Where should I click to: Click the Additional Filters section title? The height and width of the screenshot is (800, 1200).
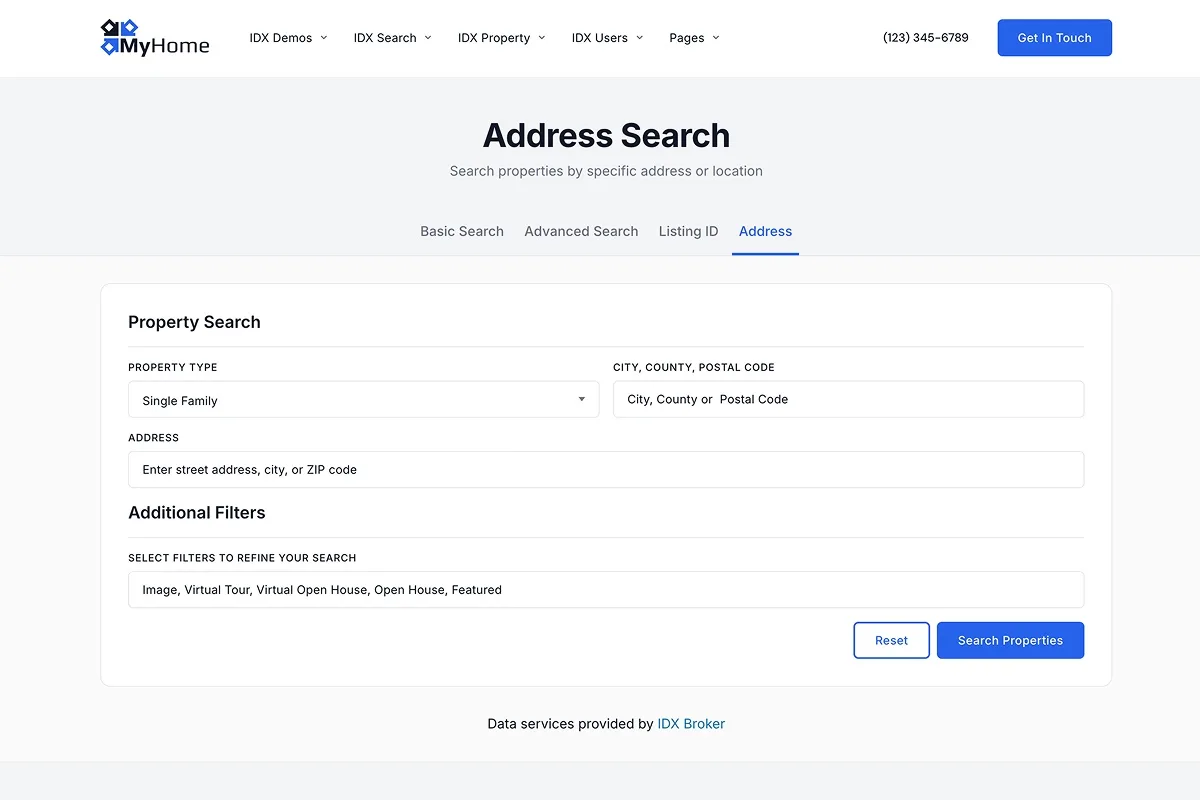(197, 513)
